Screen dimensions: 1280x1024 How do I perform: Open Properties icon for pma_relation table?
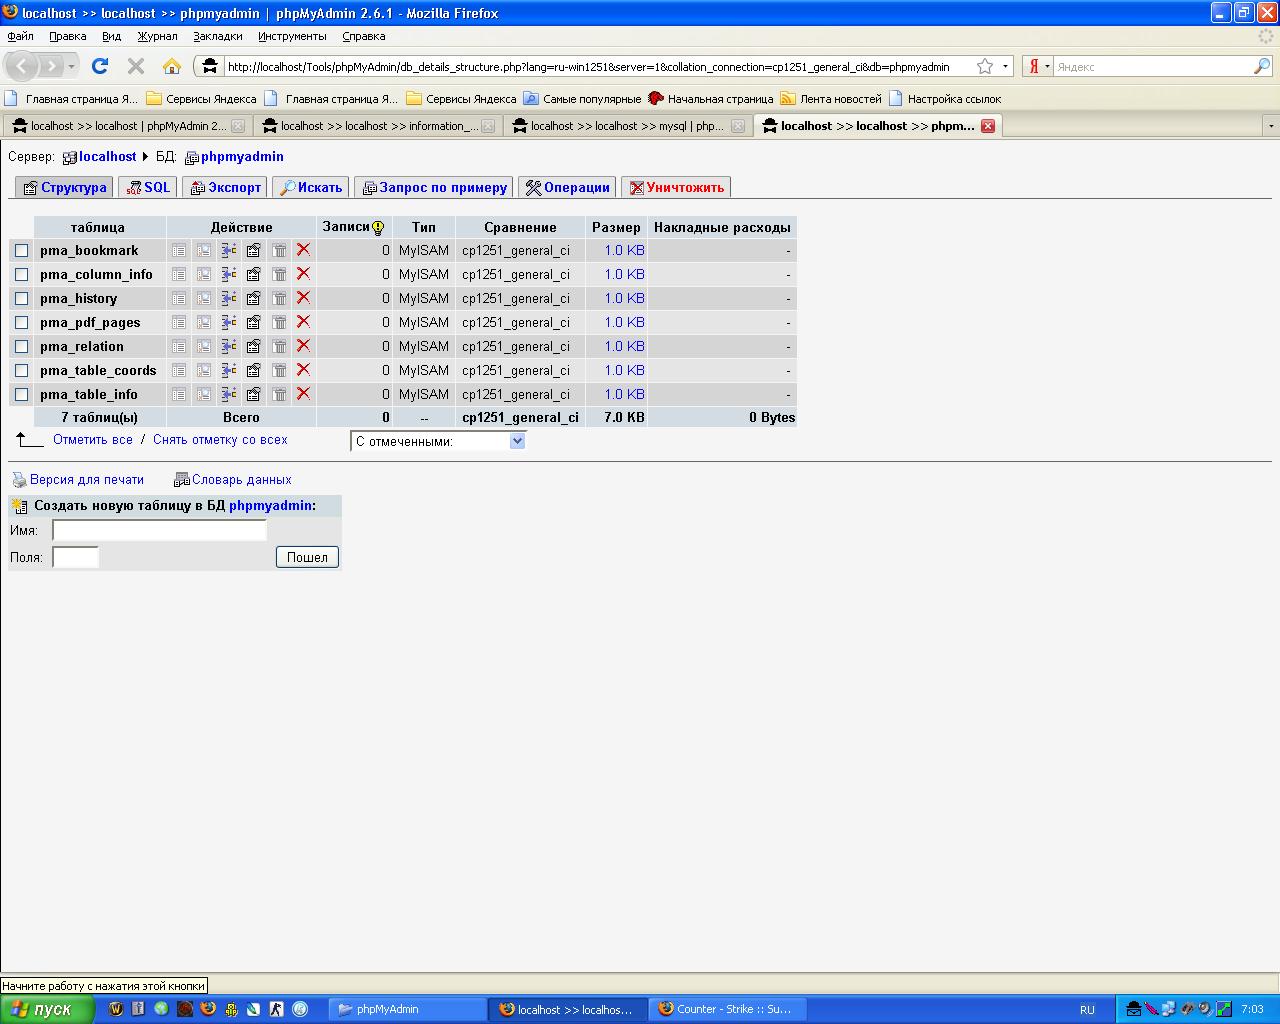tap(254, 346)
